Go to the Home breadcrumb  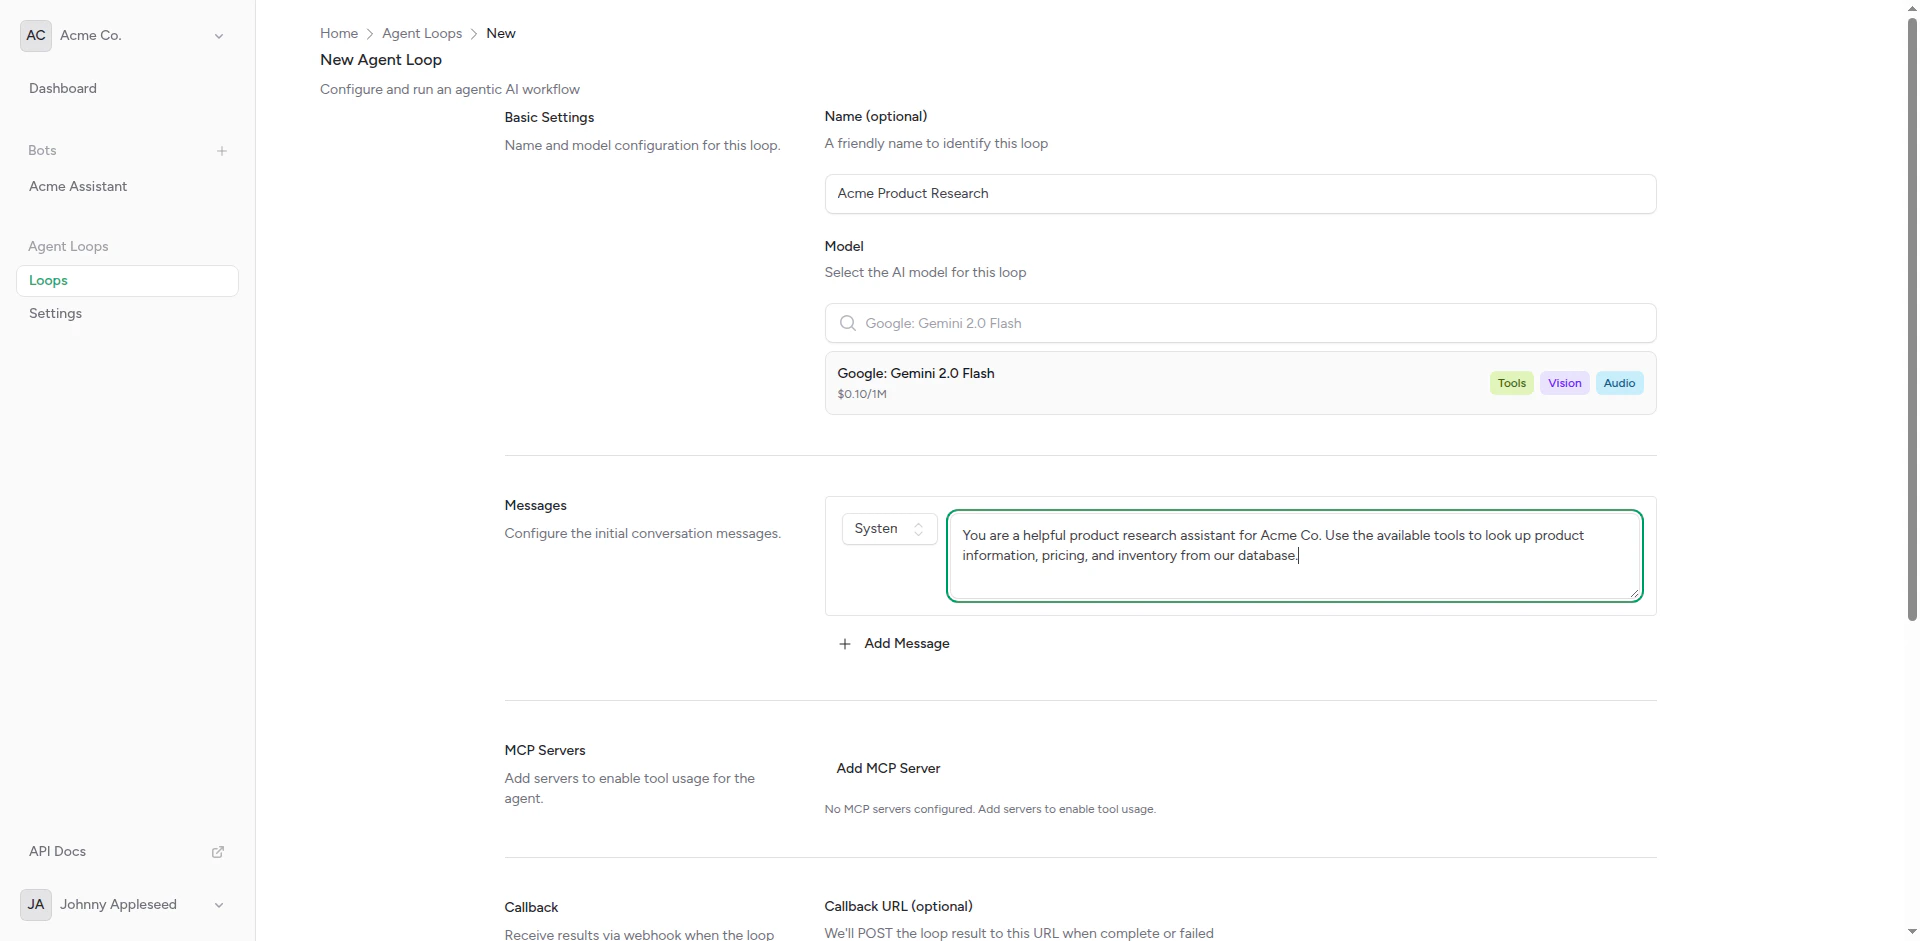pyautogui.click(x=339, y=33)
